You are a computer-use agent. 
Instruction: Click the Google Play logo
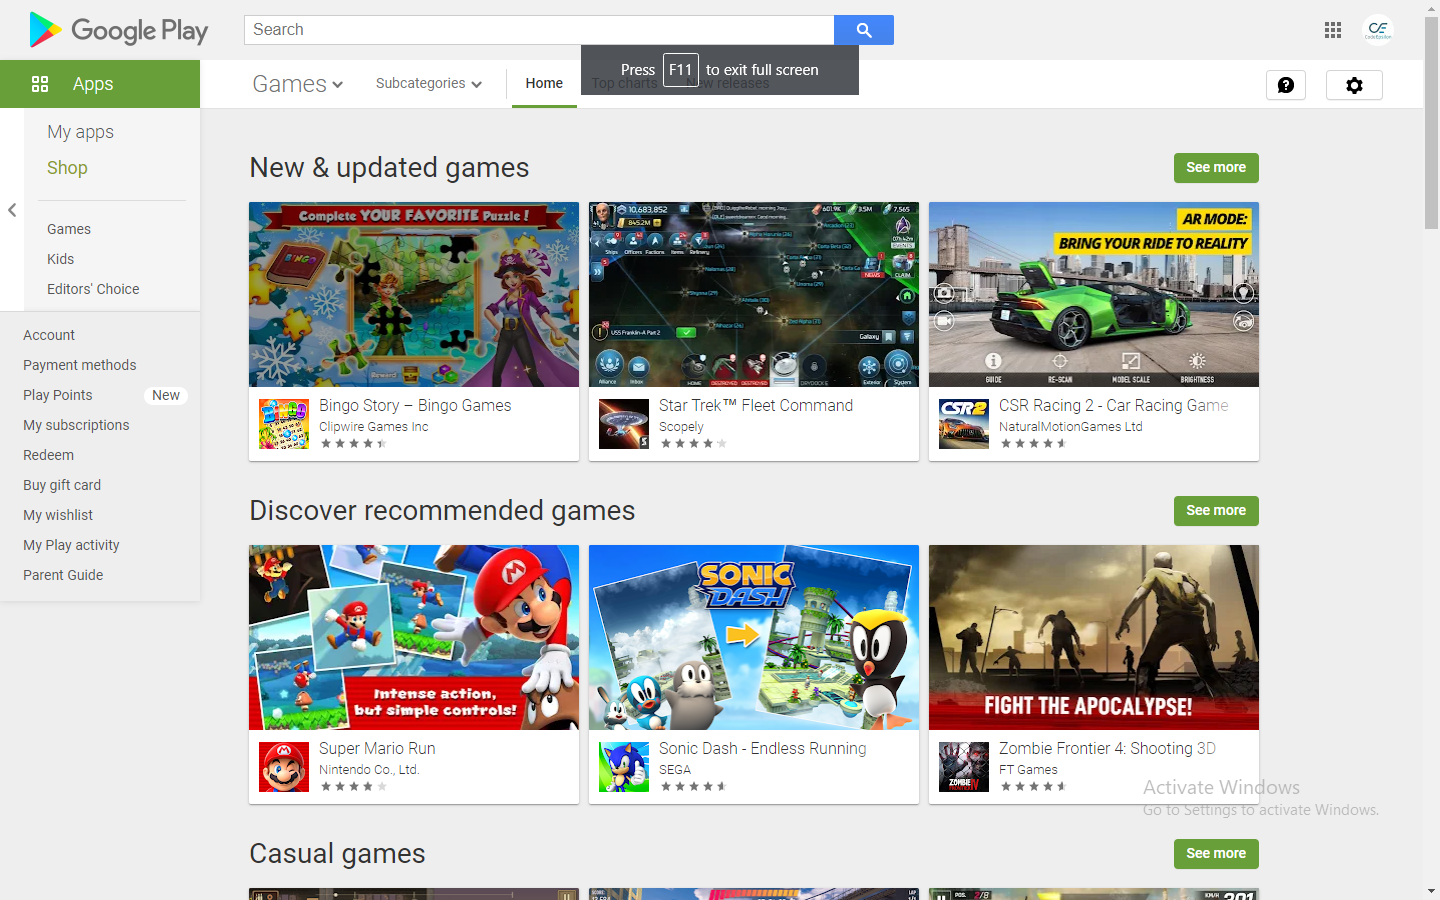click(119, 30)
